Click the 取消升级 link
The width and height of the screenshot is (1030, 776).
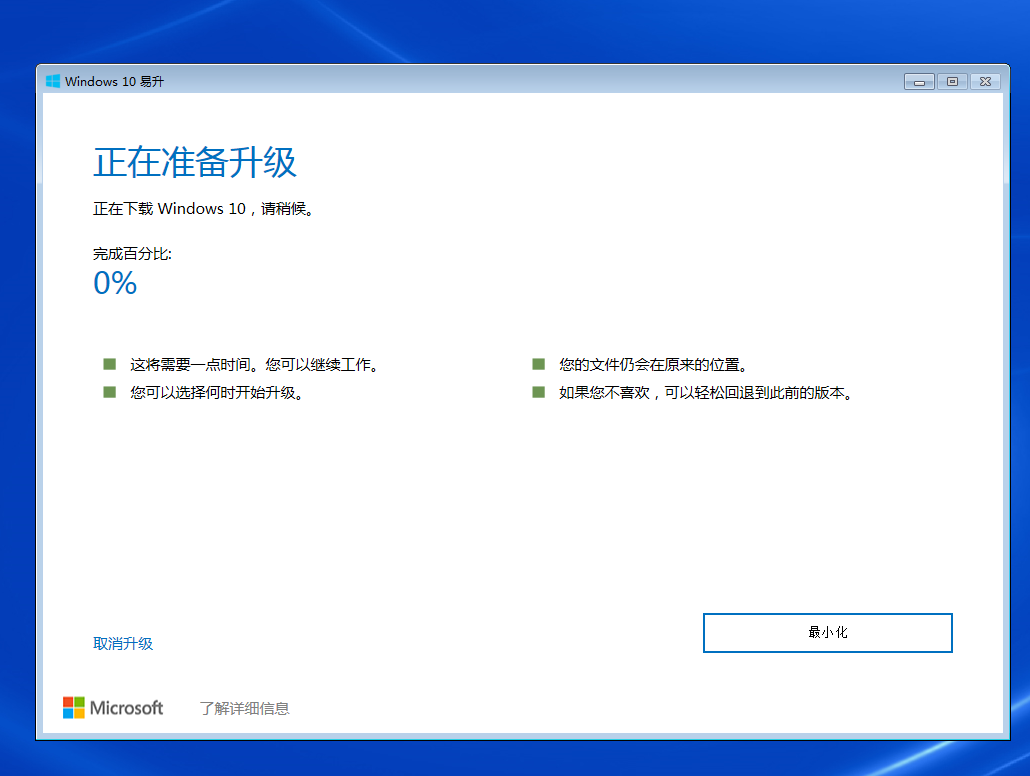[123, 643]
